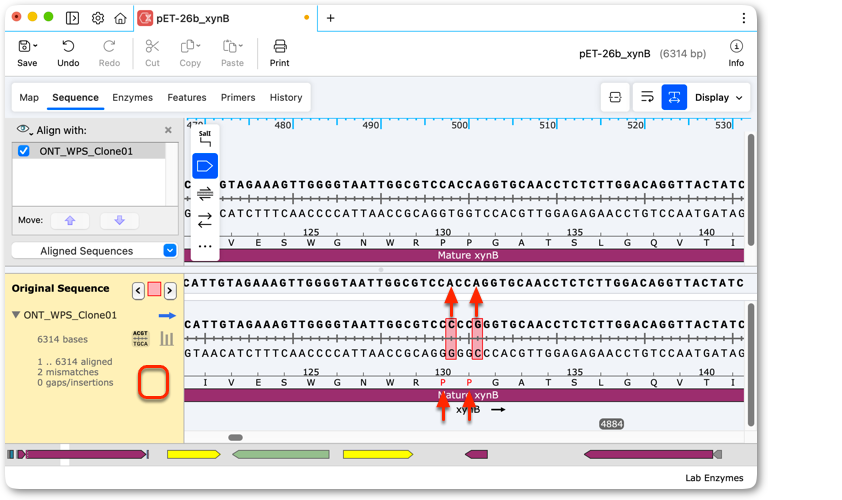Click the xynB gene label below feature

[x=468, y=410]
